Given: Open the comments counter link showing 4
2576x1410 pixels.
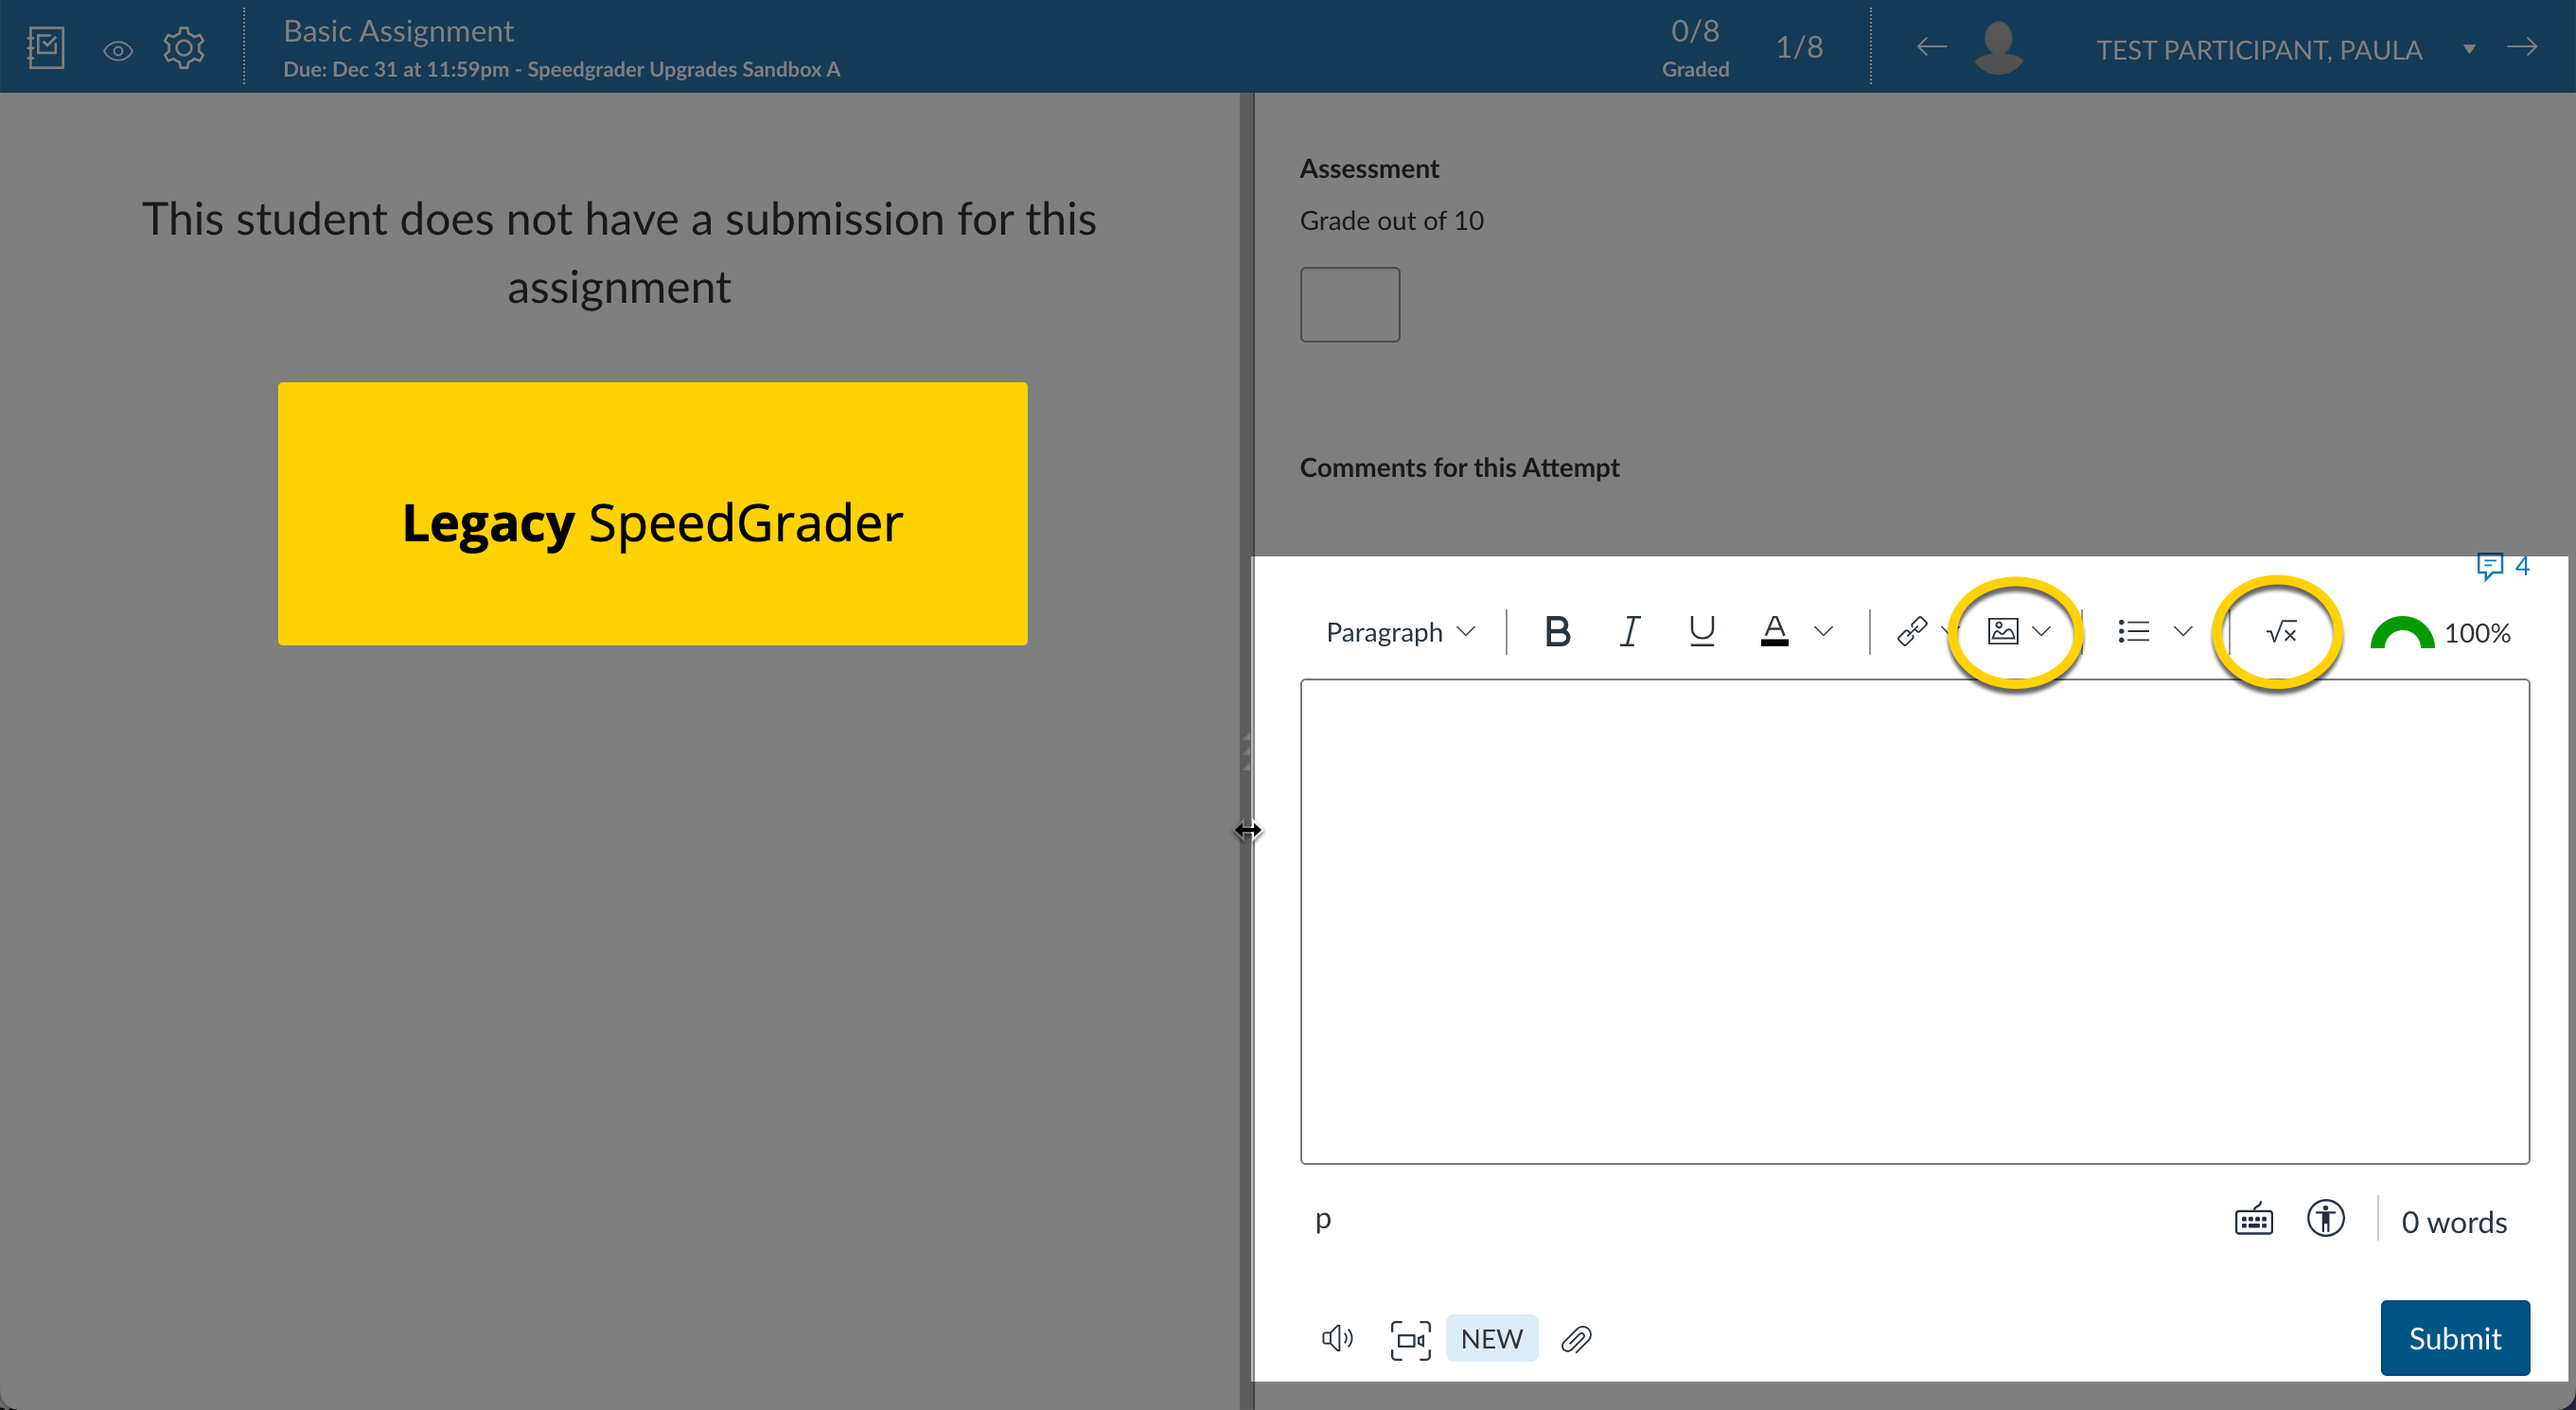Looking at the screenshot, I should point(2502,566).
